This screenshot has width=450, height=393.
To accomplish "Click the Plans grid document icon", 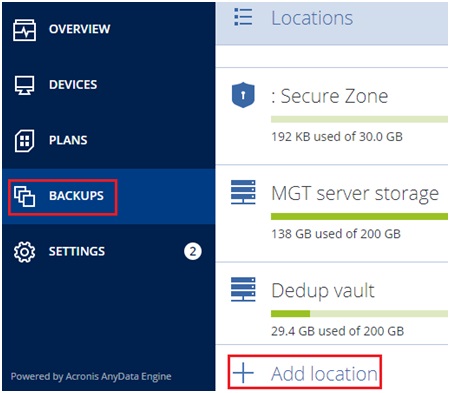I will tap(24, 141).
